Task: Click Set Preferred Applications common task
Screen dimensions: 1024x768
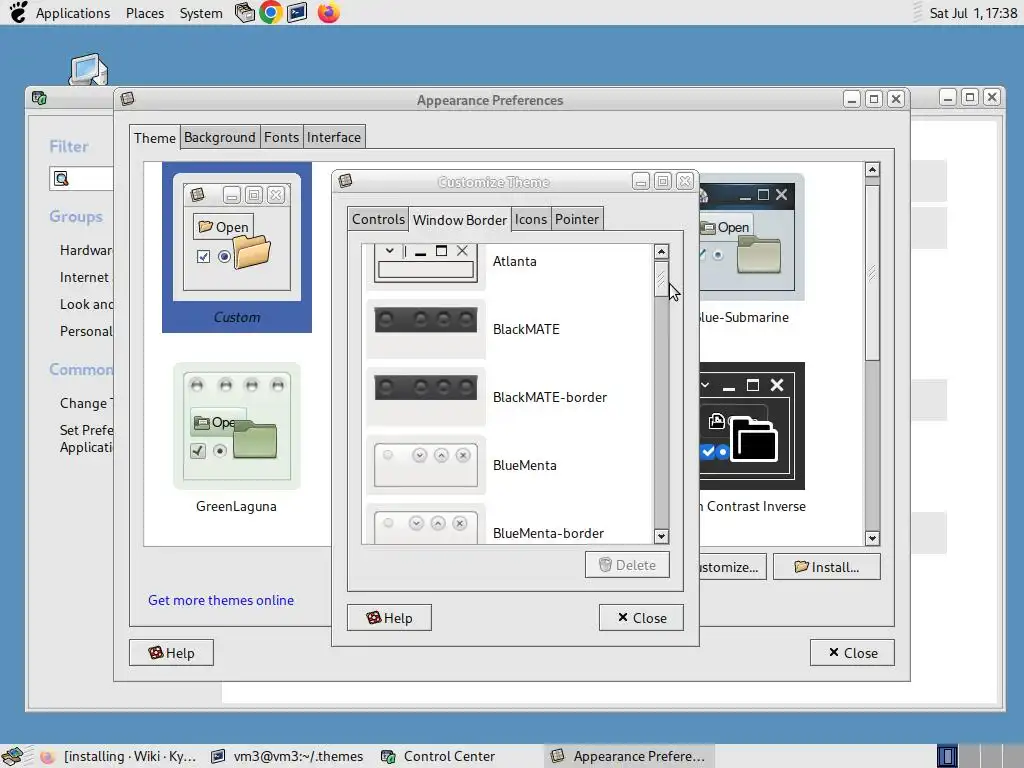Action: click(86, 439)
